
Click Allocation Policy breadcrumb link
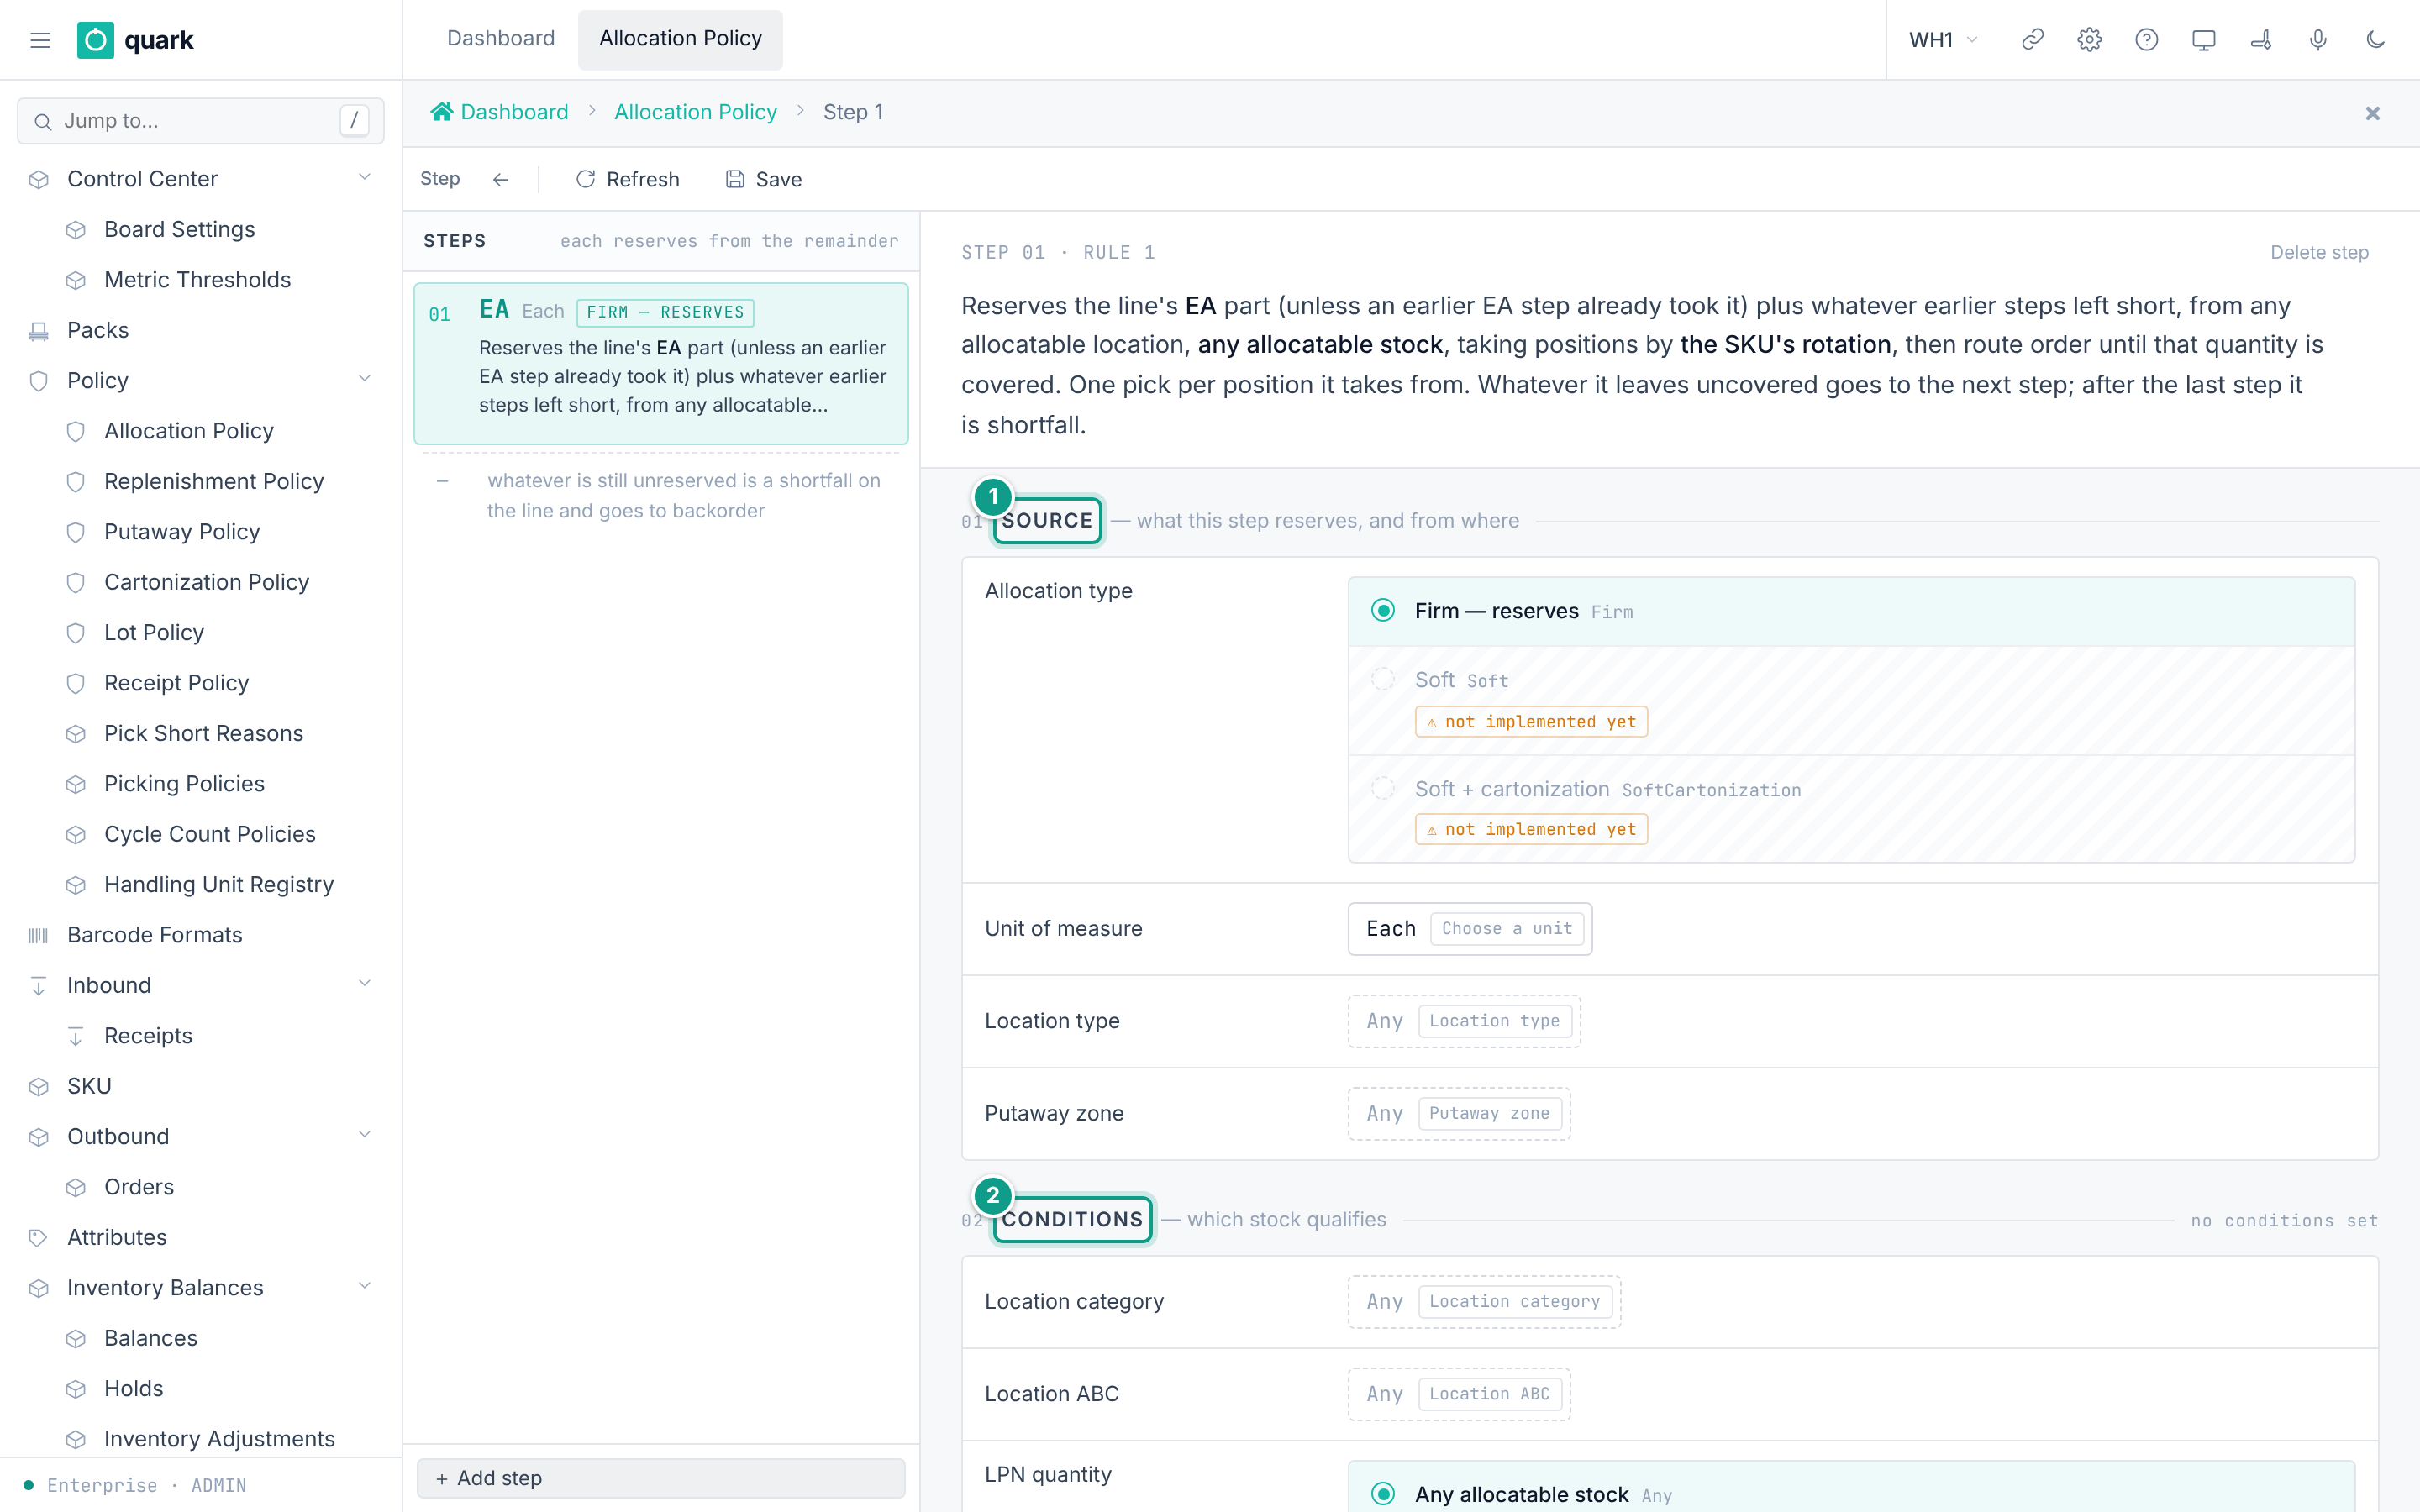695,112
